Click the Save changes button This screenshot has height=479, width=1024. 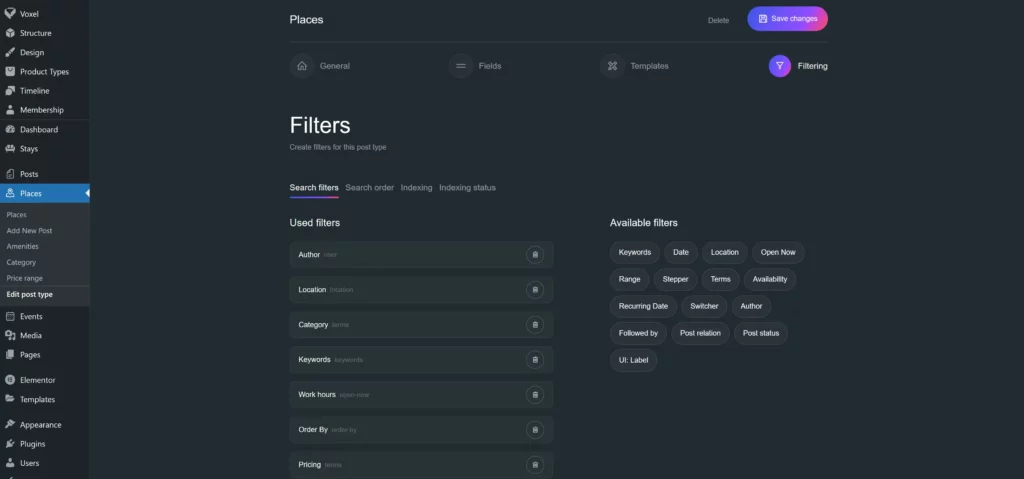tap(787, 19)
